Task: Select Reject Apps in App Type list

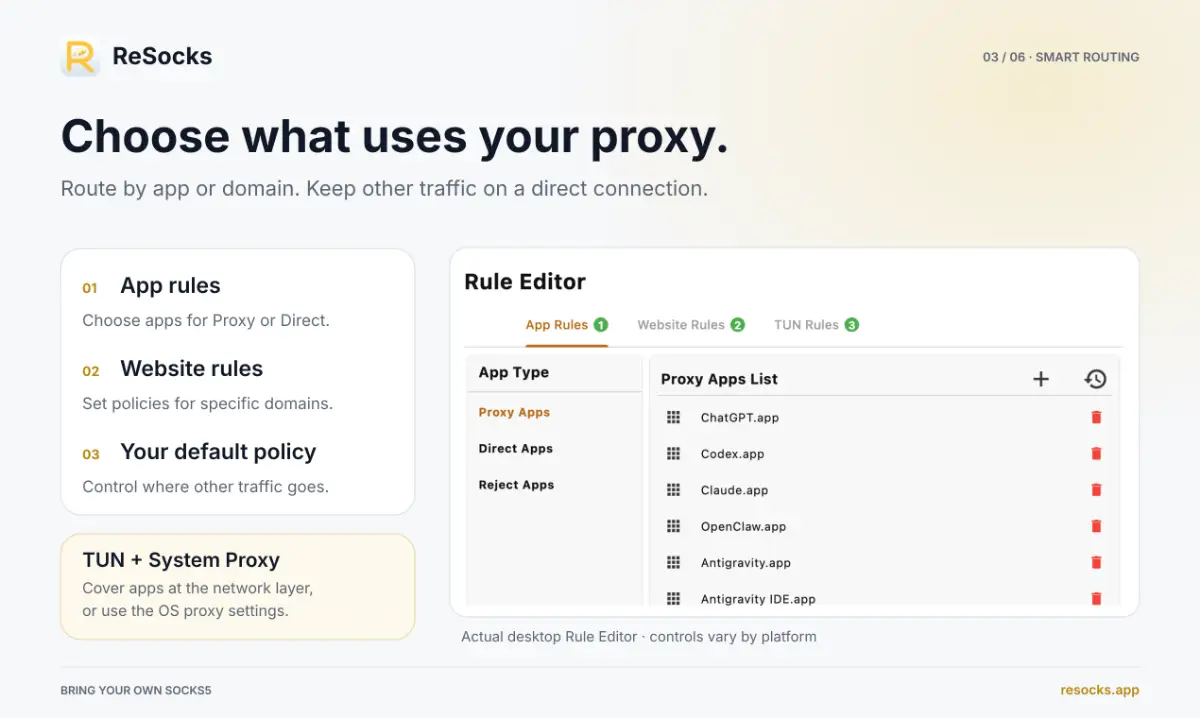Action: point(516,485)
